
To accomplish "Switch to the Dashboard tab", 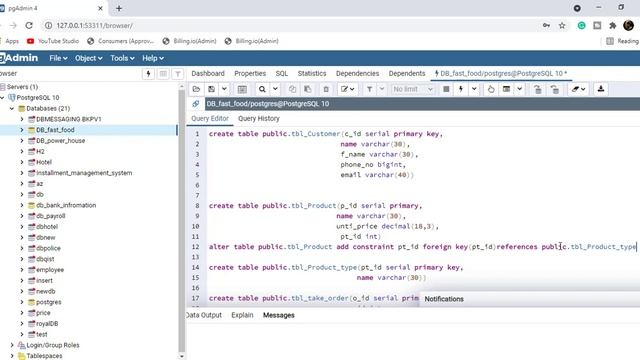I will pyautogui.click(x=208, y=73).
